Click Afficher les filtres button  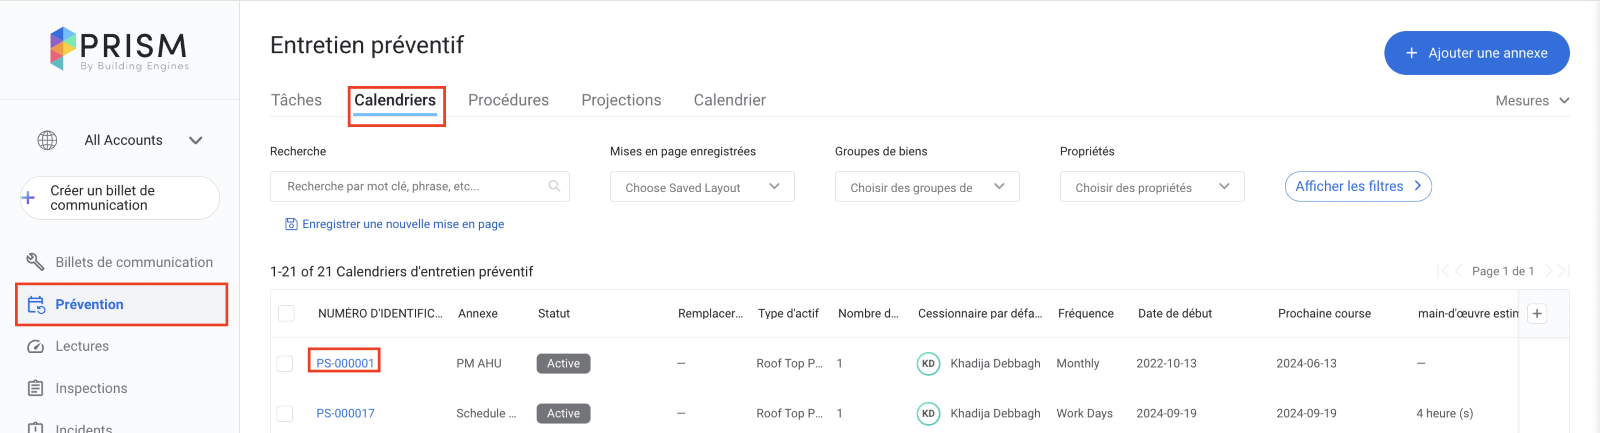[1357, 186]
